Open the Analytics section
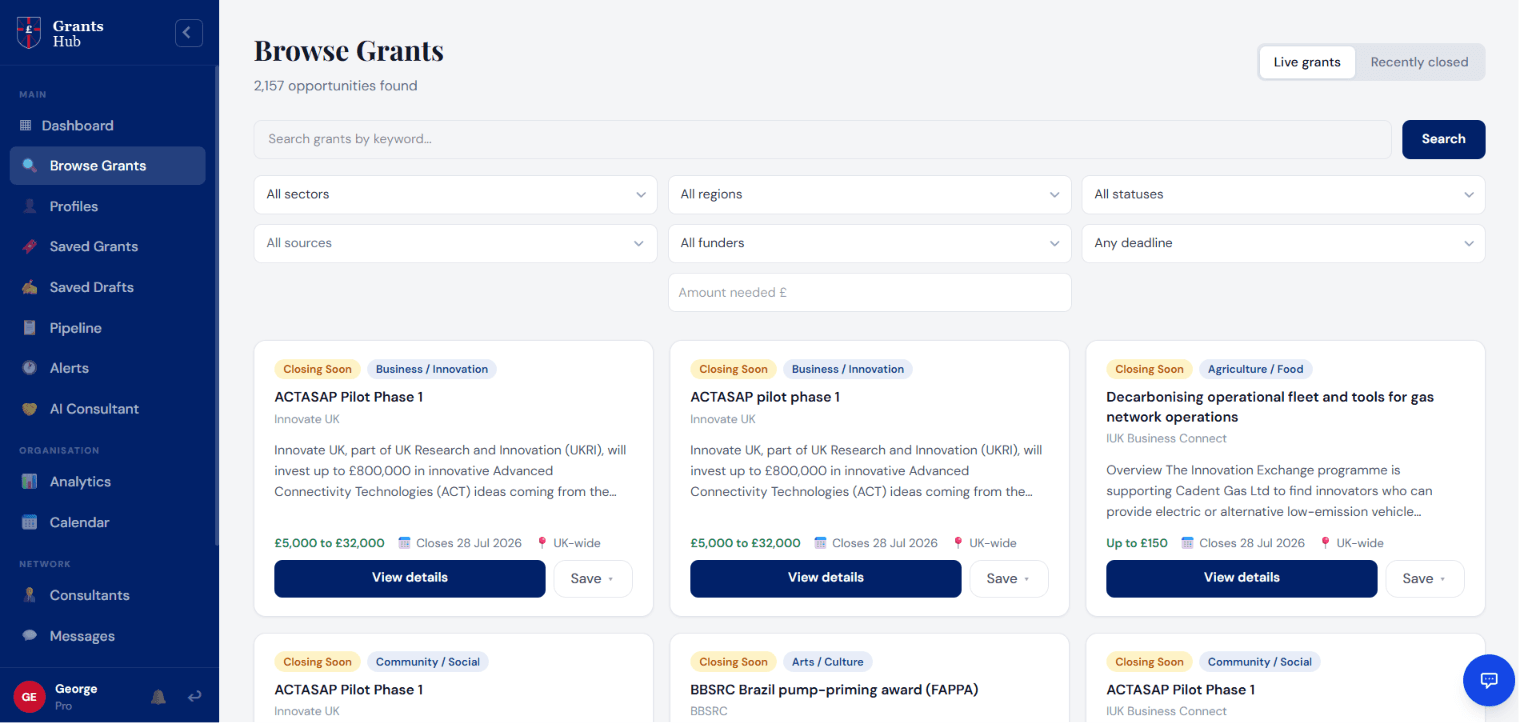 (x=108, y=482)
